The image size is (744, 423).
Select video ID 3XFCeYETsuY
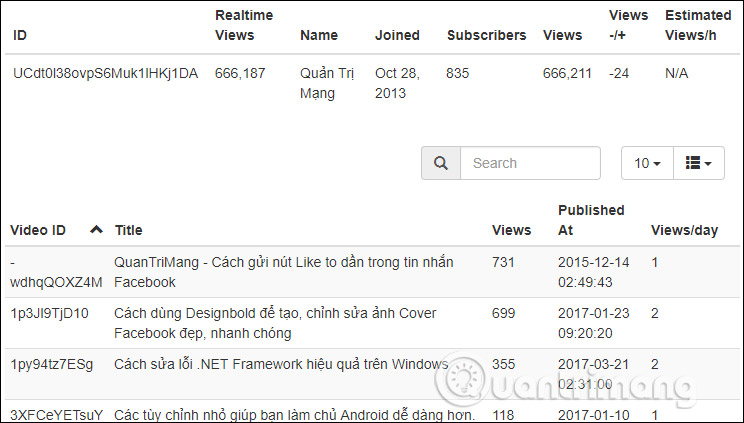[x=56, y=415]
